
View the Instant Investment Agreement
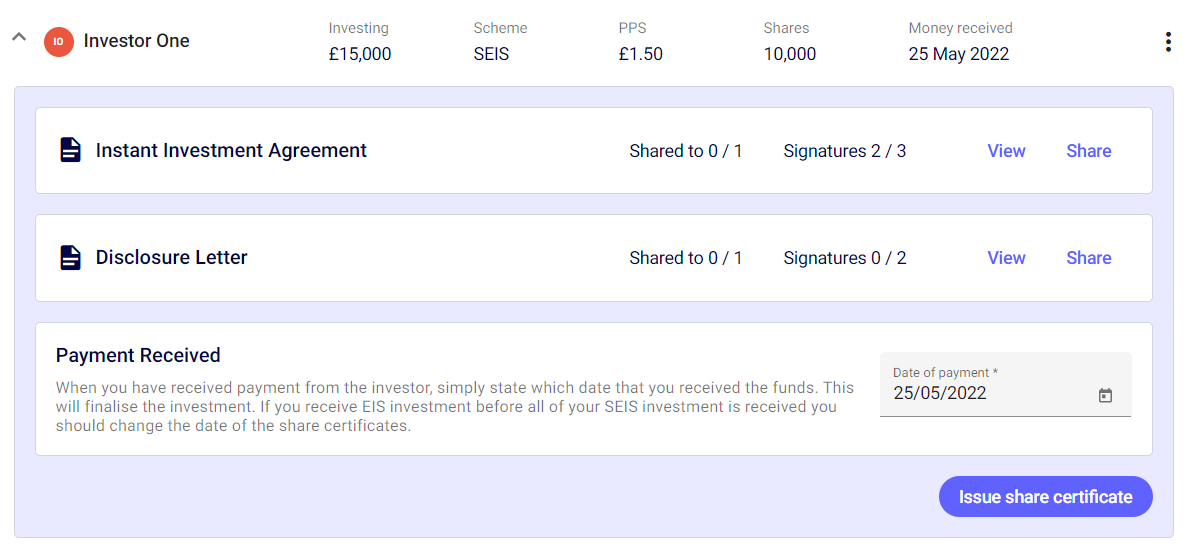point(1006,151)
